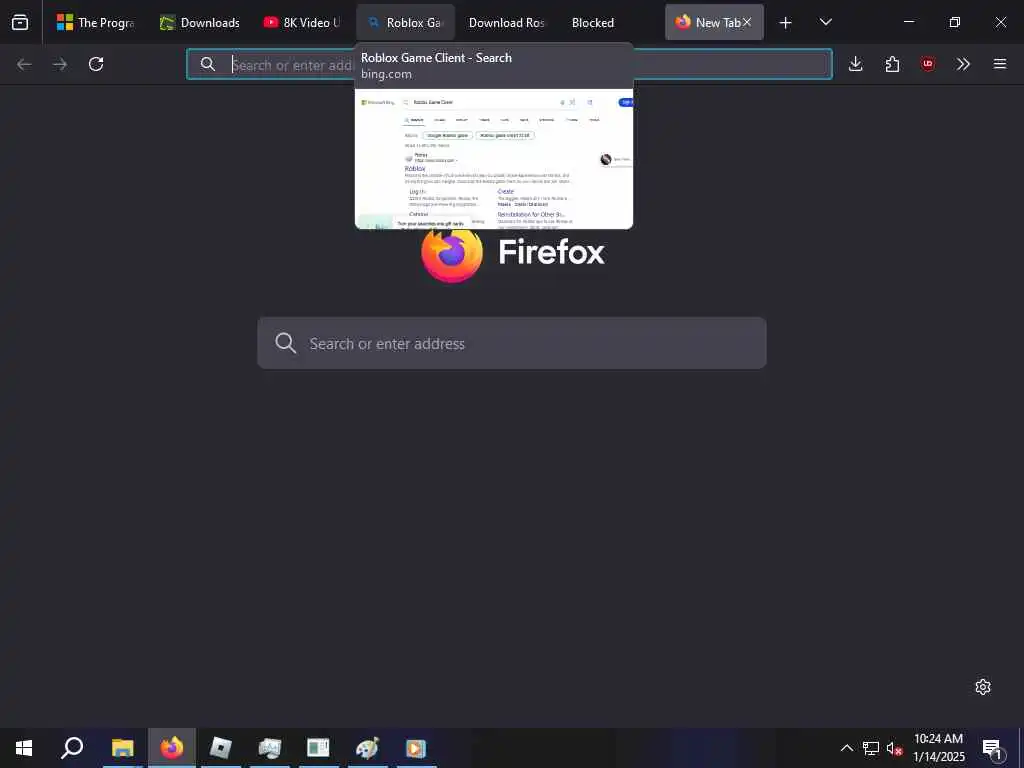Expand the toolbar overflow chevrons
This screenshot has height=768, width=1024.
[x=963, y=64]
